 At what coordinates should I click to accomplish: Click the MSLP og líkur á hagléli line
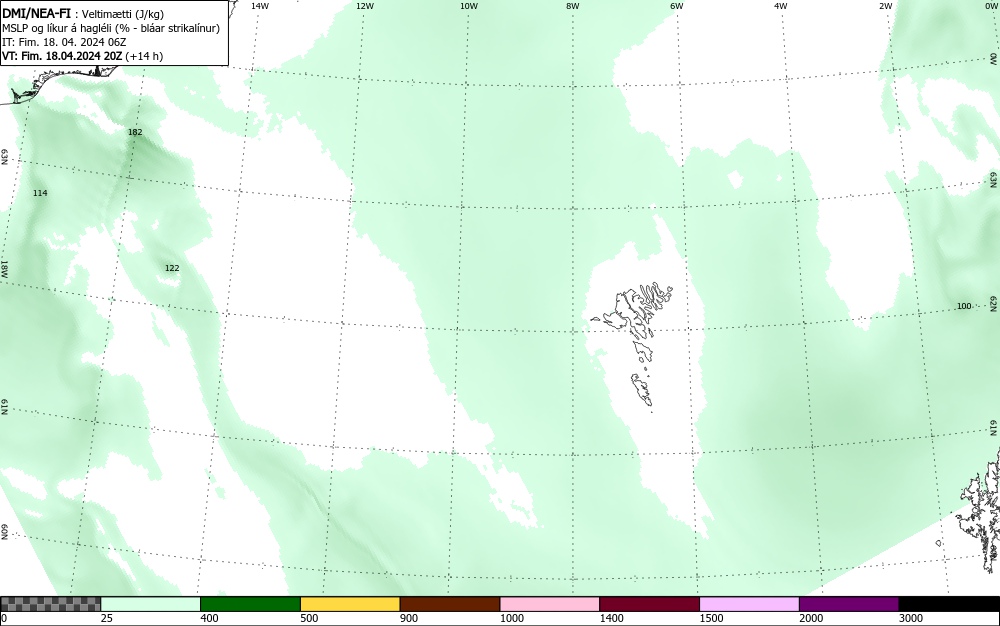pyautogui.click(x=111, y=28)
